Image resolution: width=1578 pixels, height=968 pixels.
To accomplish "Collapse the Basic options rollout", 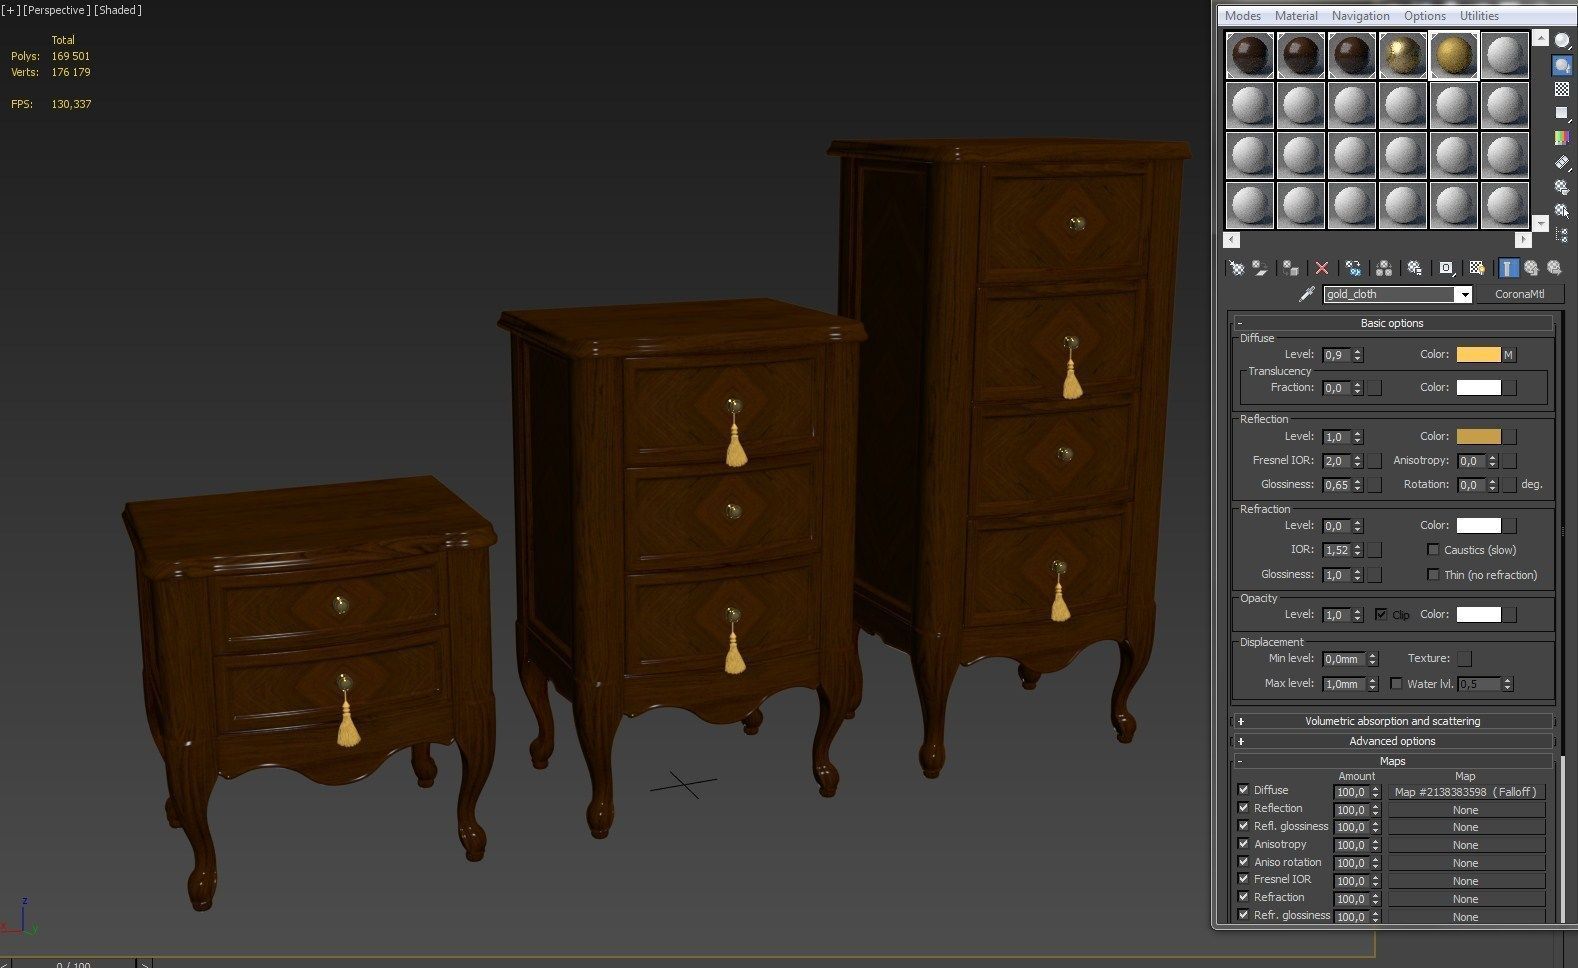I will point(1392,323).
